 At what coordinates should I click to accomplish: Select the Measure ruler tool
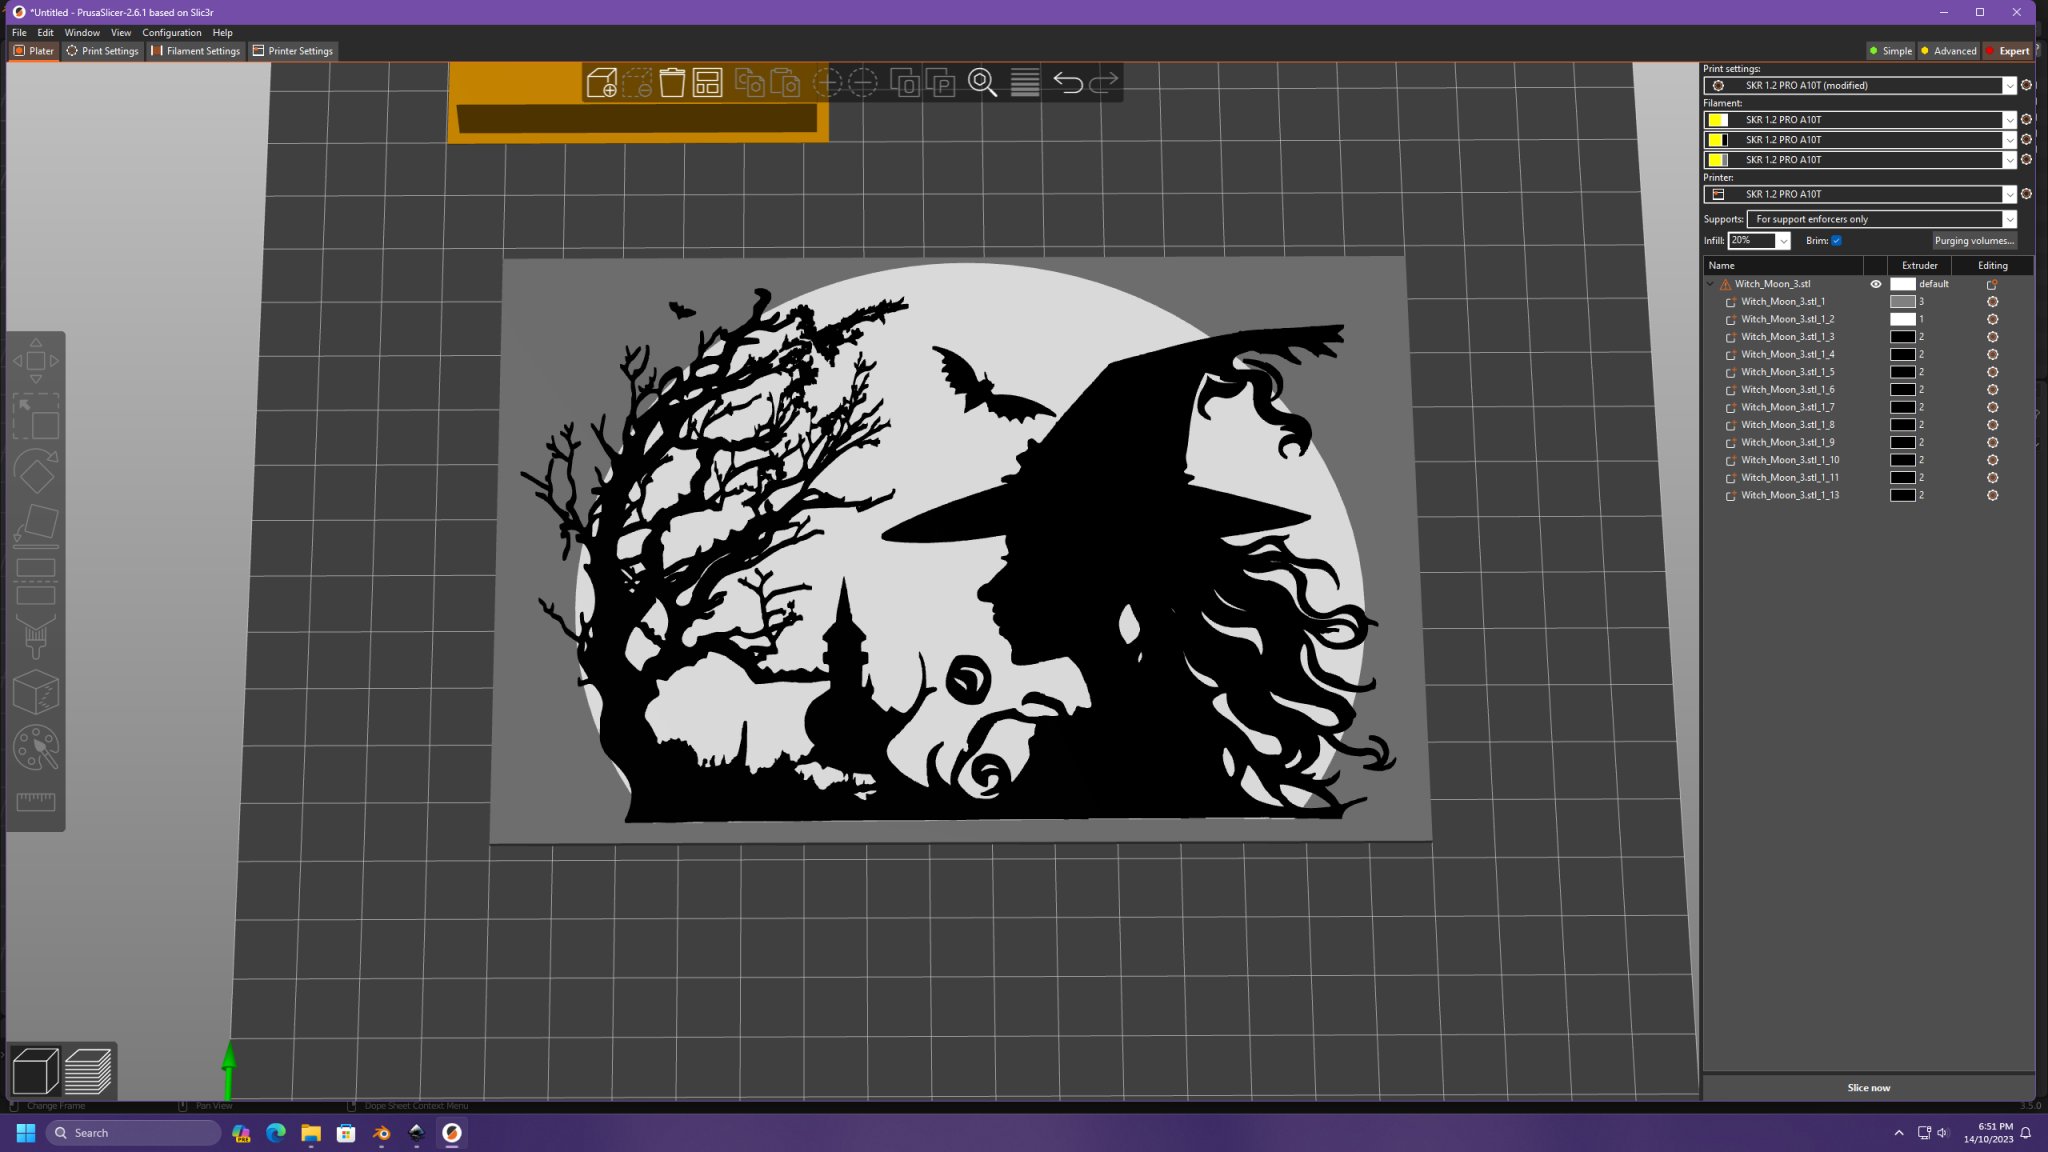(36, 801)
